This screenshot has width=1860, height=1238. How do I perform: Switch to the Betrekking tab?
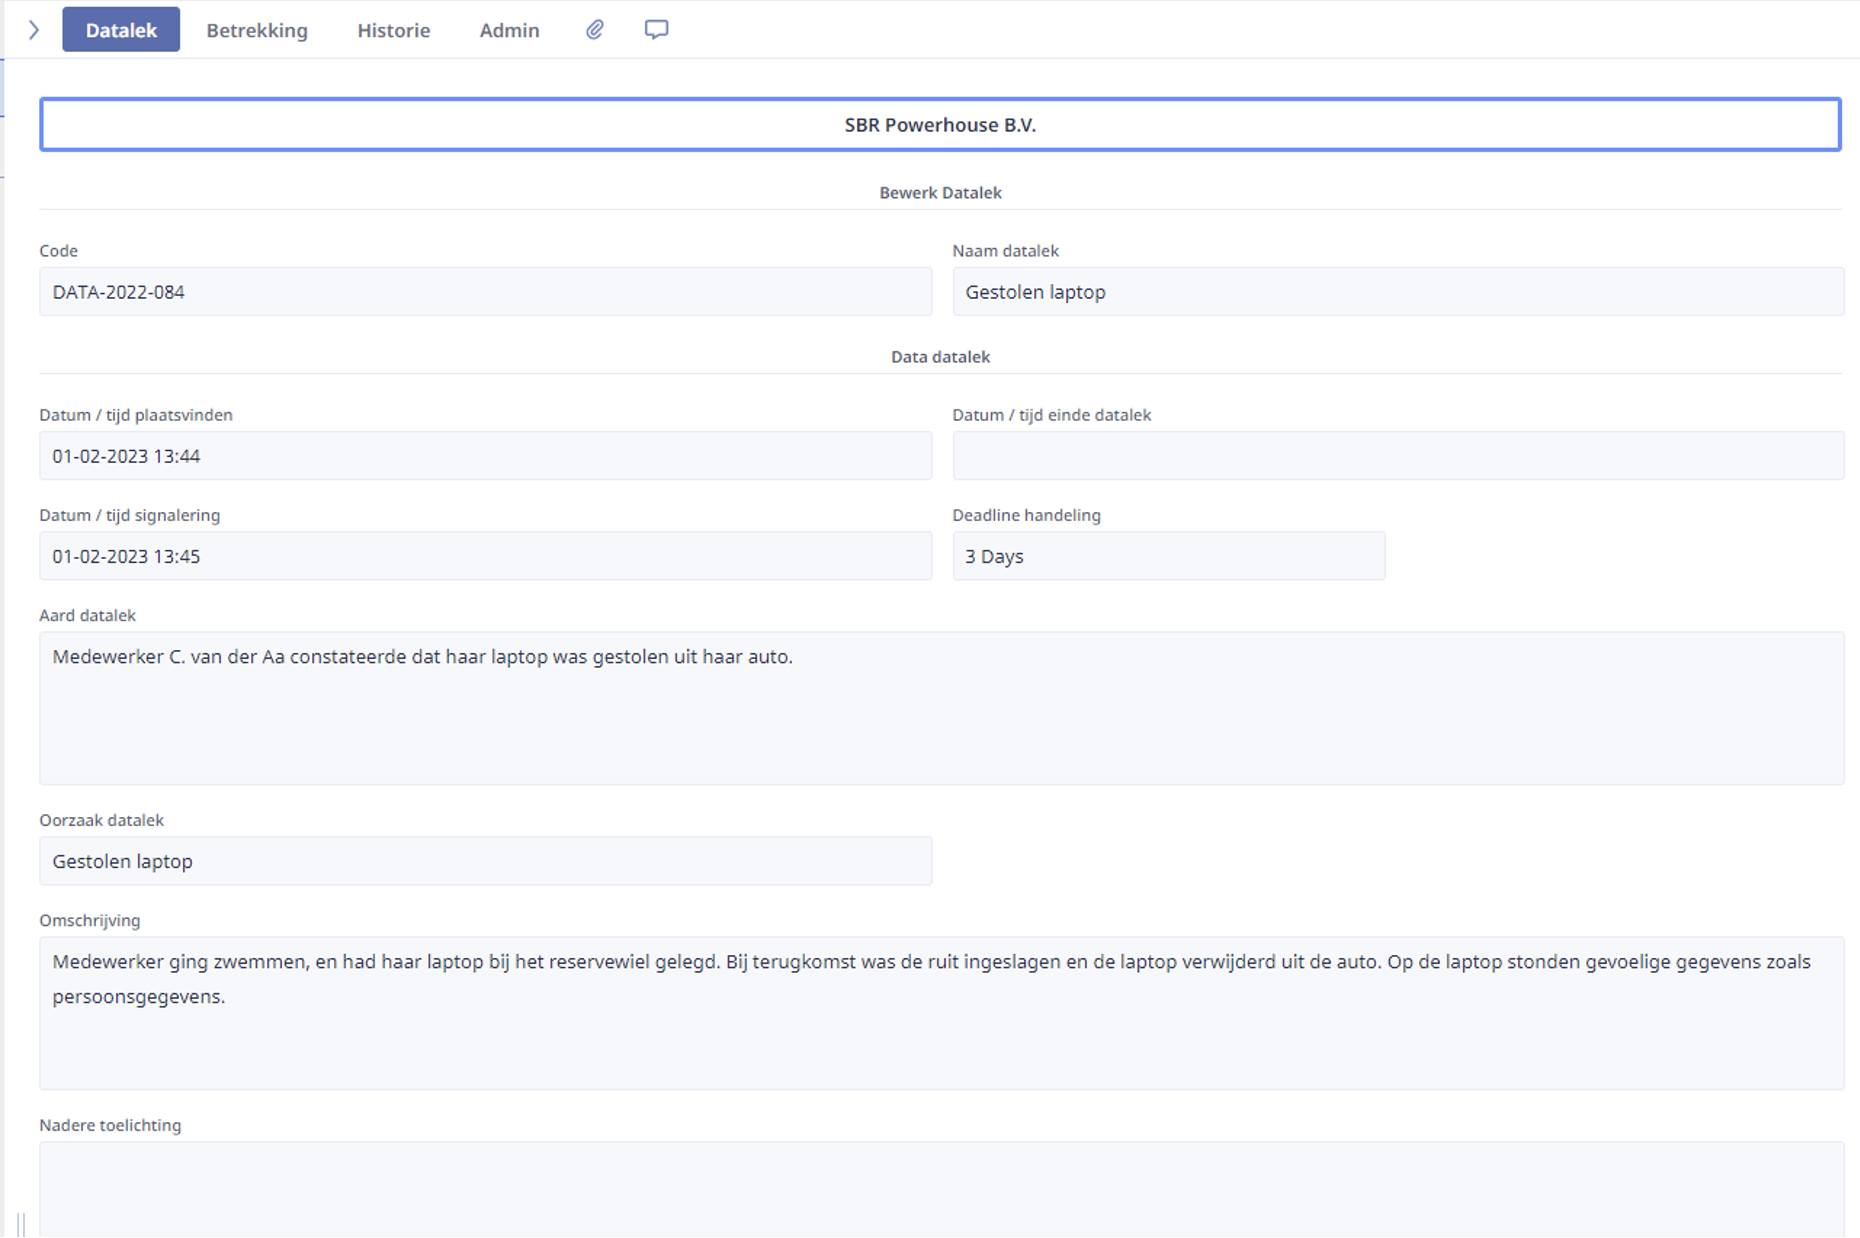pyautogui.click(x=257, y=30)
